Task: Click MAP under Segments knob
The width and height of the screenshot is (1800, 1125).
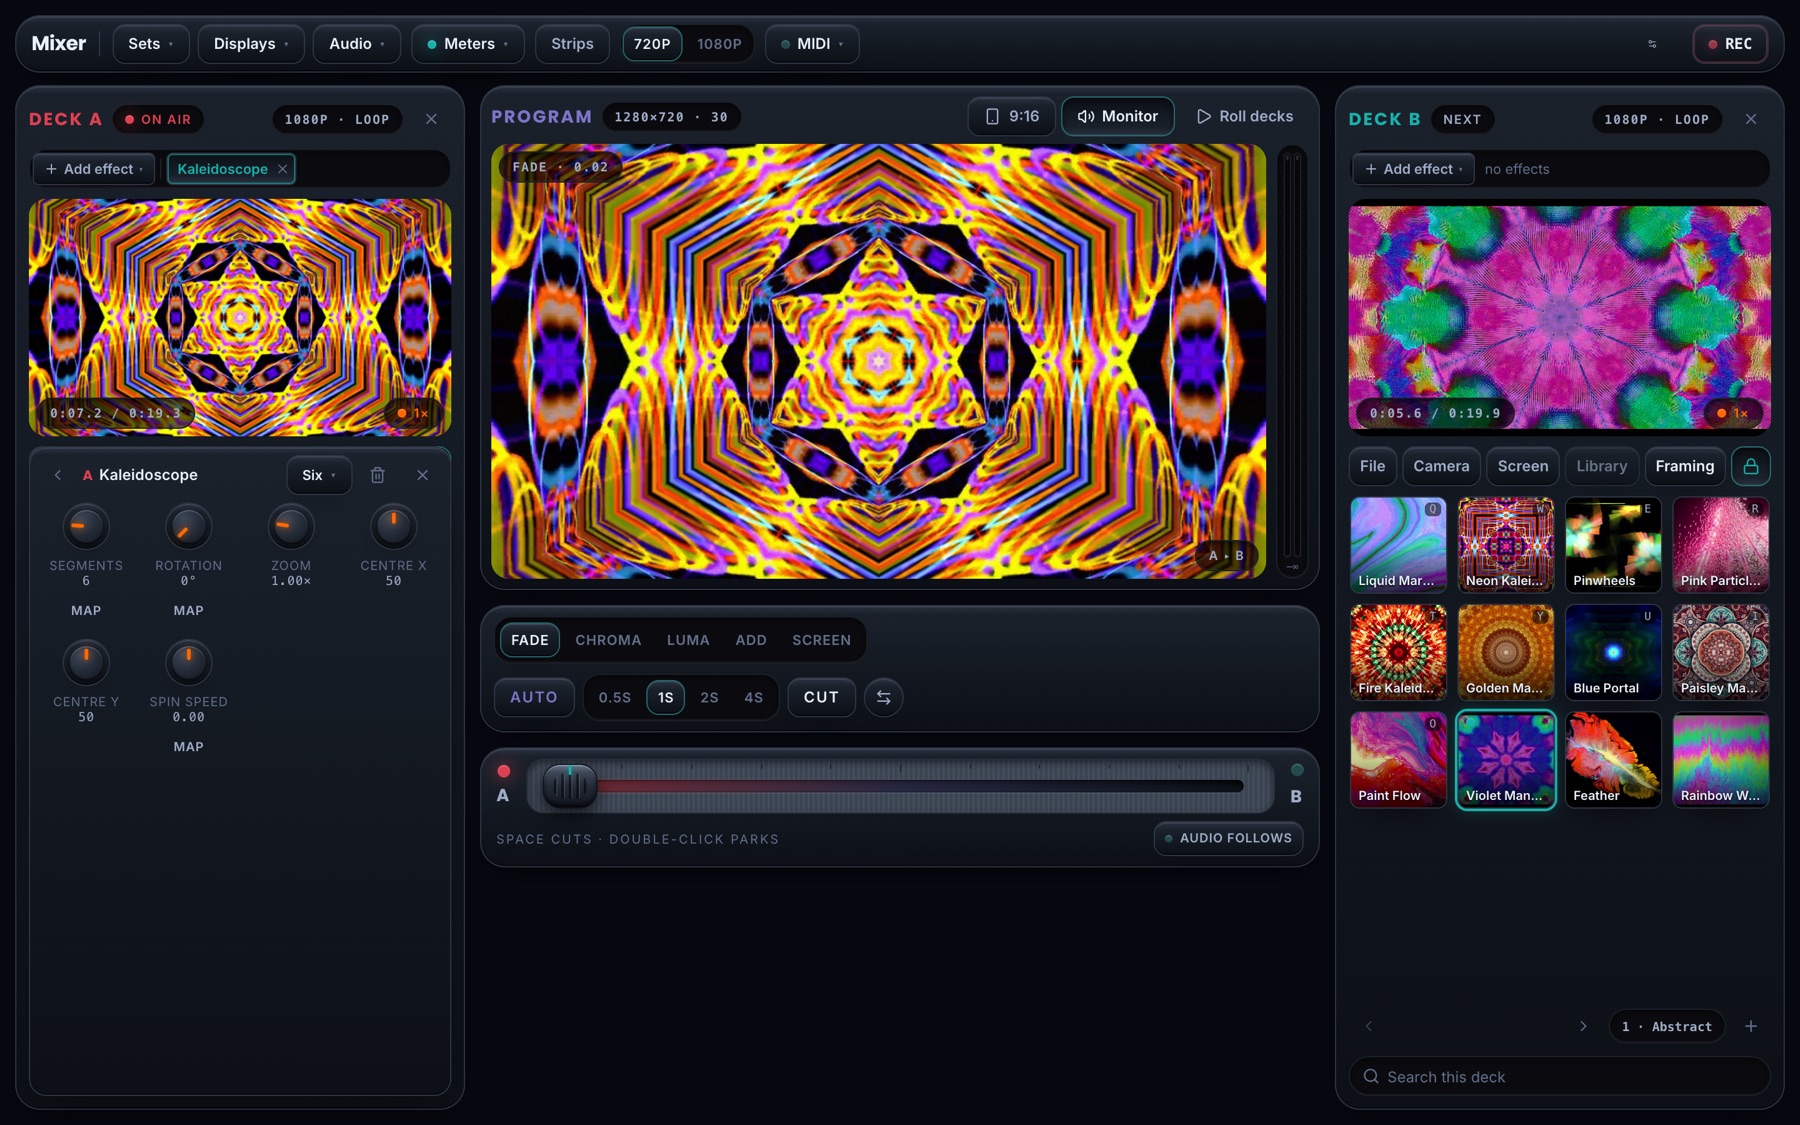Action: pos(86,610)
